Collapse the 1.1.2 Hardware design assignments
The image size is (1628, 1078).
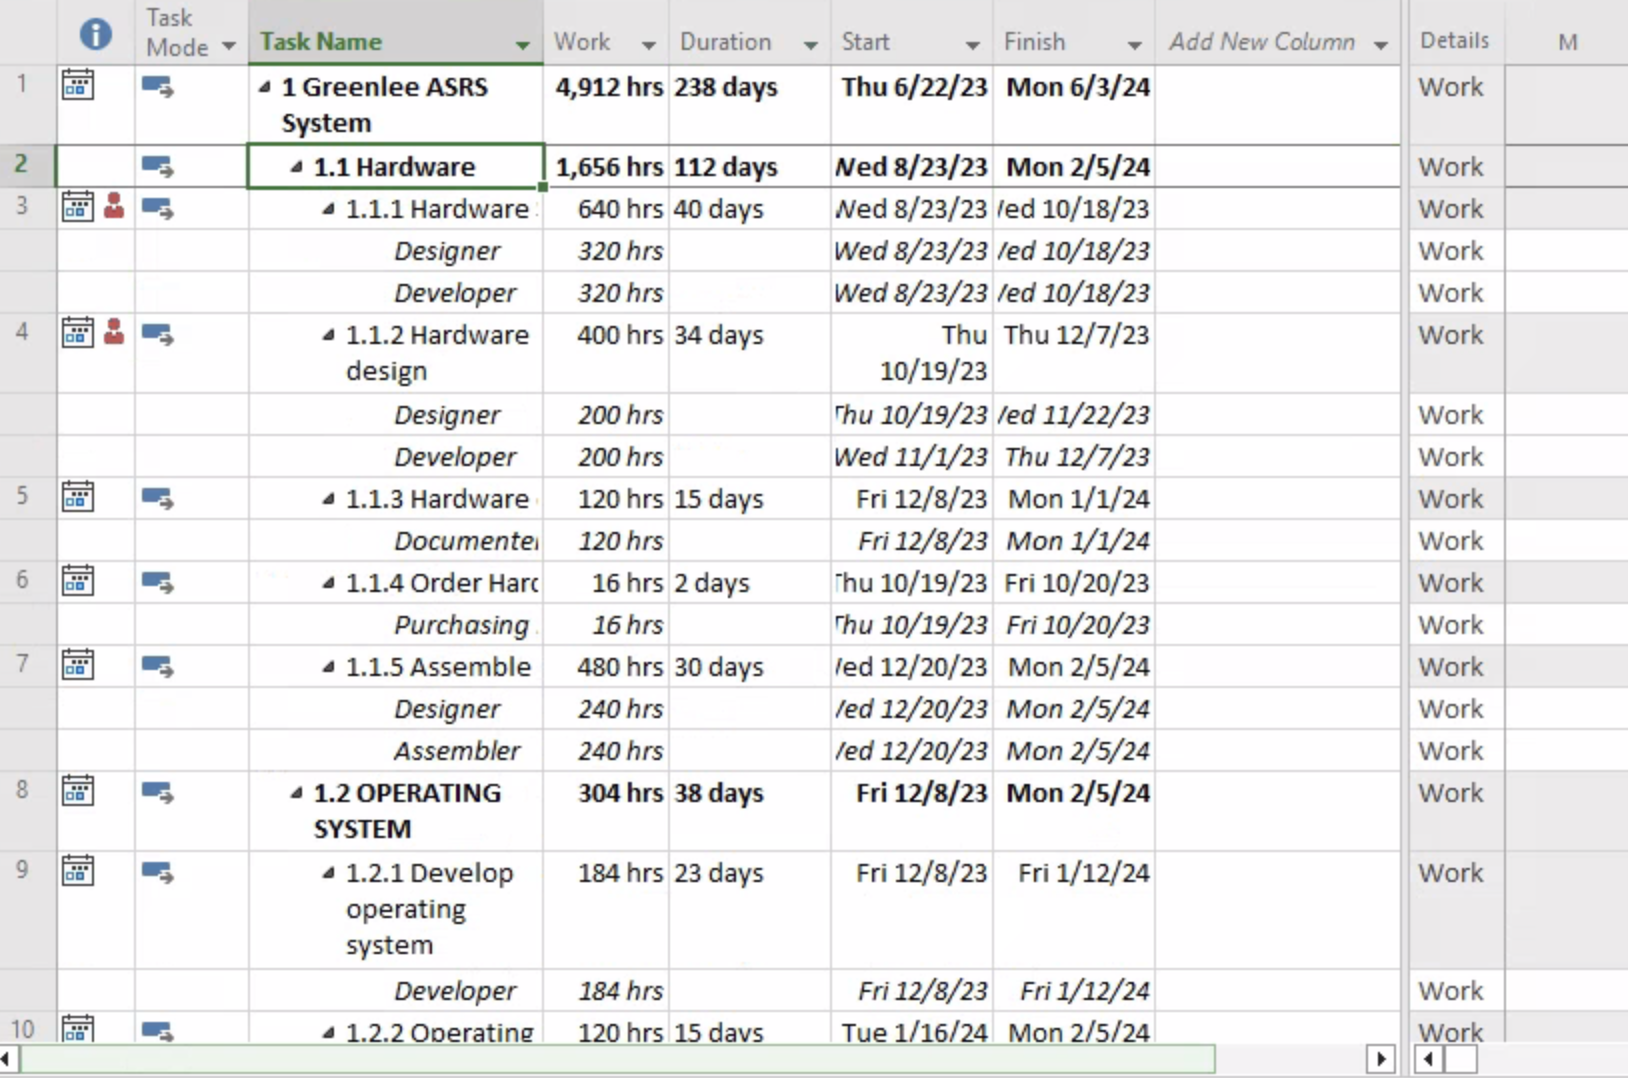click(329, 335)
